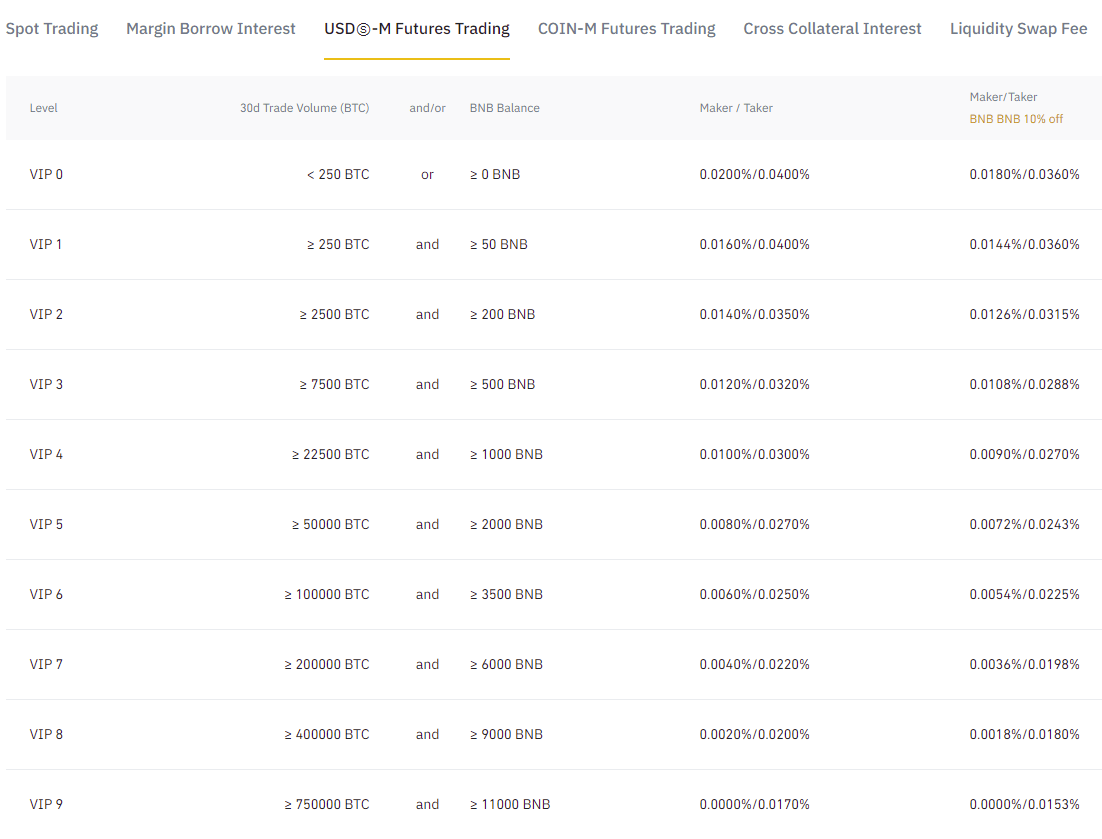This screenshot has height=839, width=1102.
Task: Click the VIP 1 label
Action: pyautogui.click(x=46, y=244)
